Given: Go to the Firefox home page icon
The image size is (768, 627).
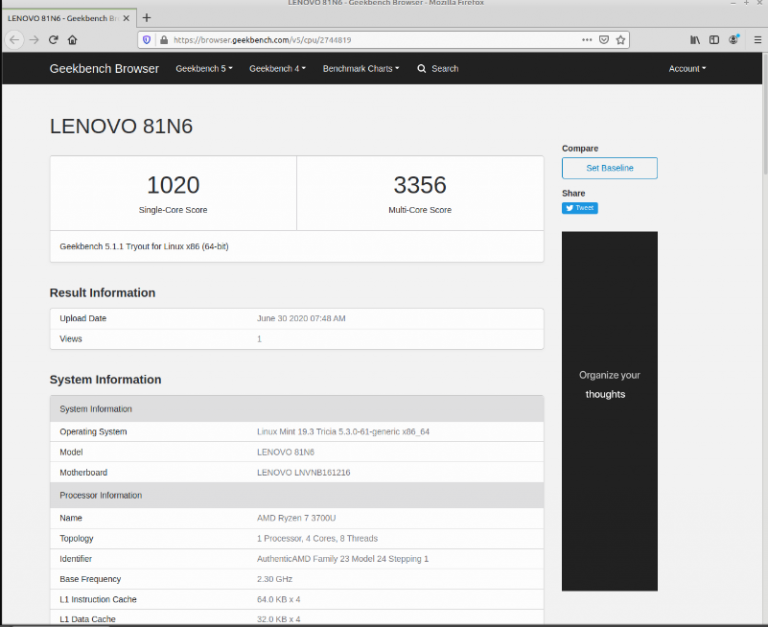Looking at the screenshot, I should tap(72, 40).
